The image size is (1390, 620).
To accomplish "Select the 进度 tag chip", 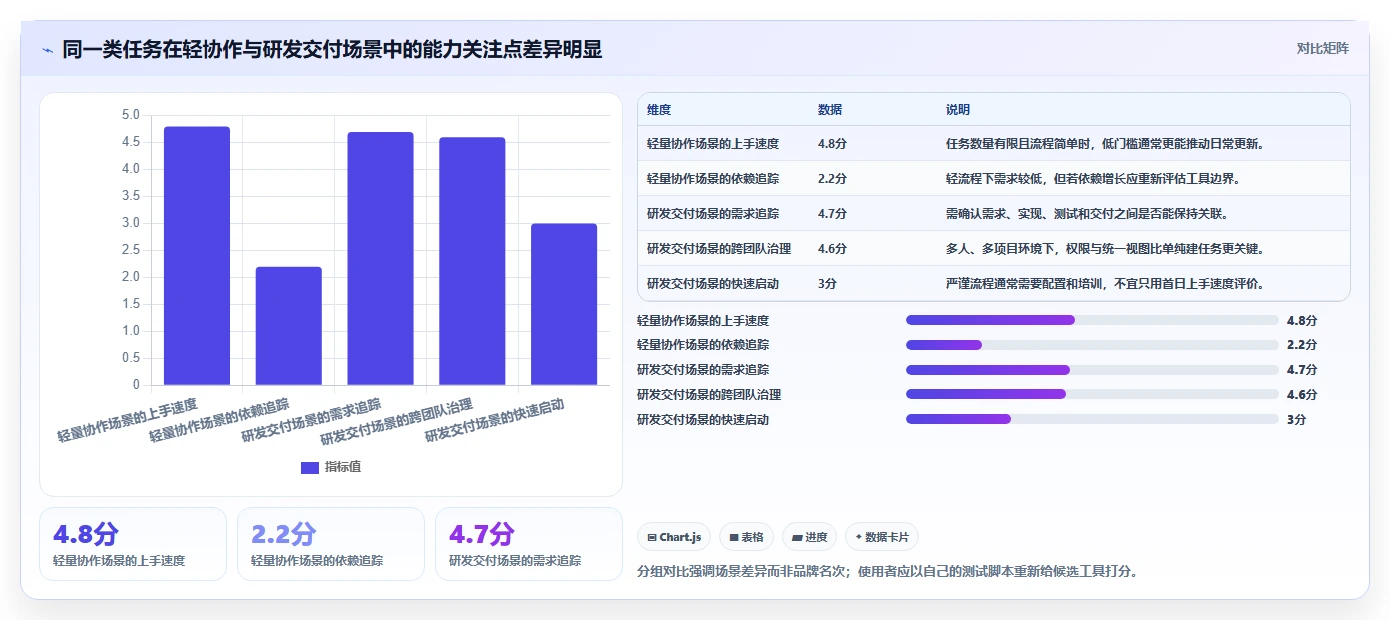I will pos(809,537).
